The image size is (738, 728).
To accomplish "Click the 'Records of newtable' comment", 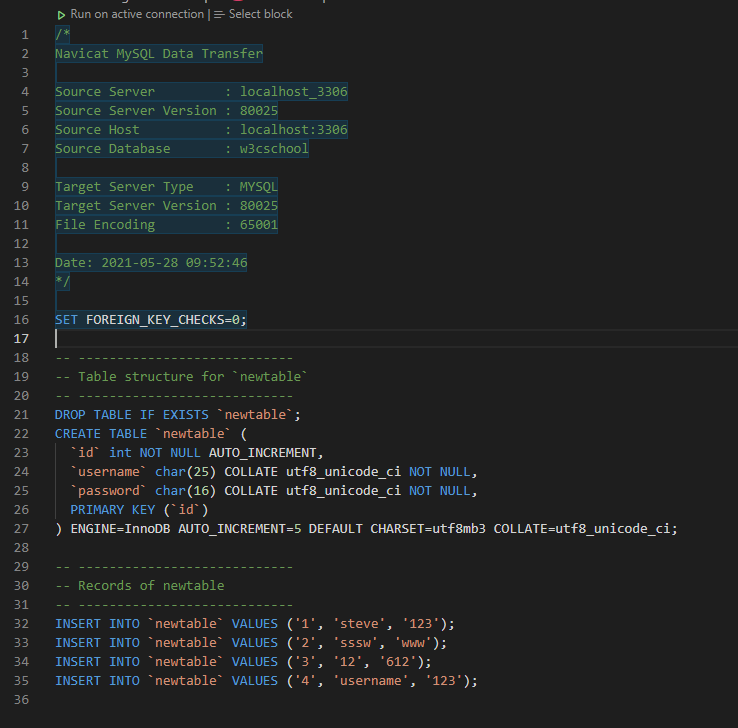I will tap(151, 585).
